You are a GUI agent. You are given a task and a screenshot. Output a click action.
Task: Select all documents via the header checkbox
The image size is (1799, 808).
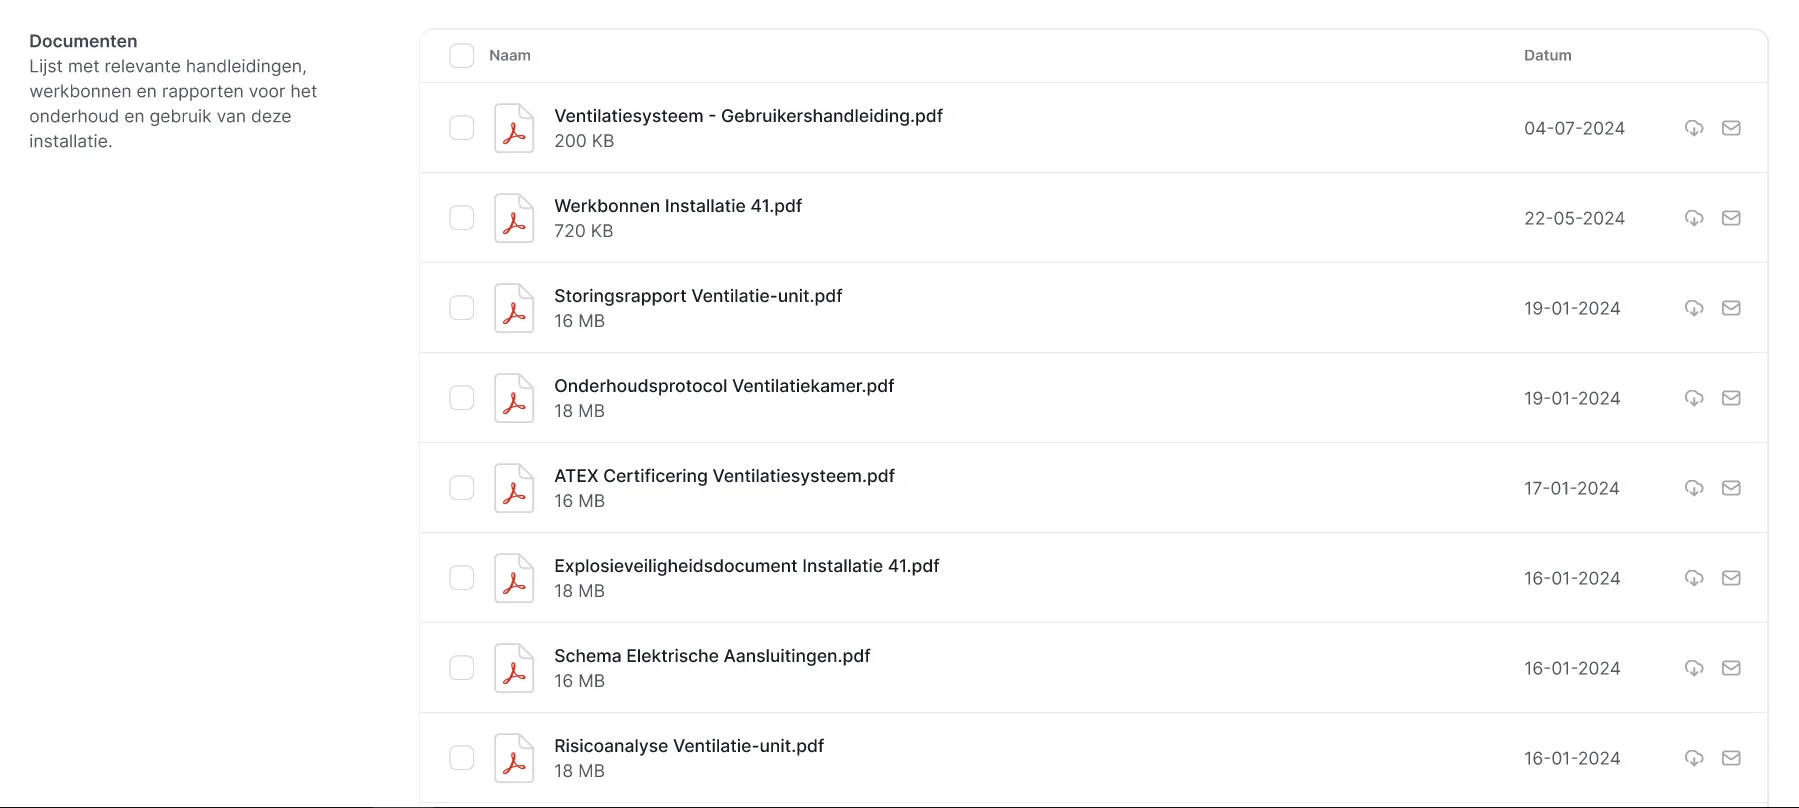461,55
